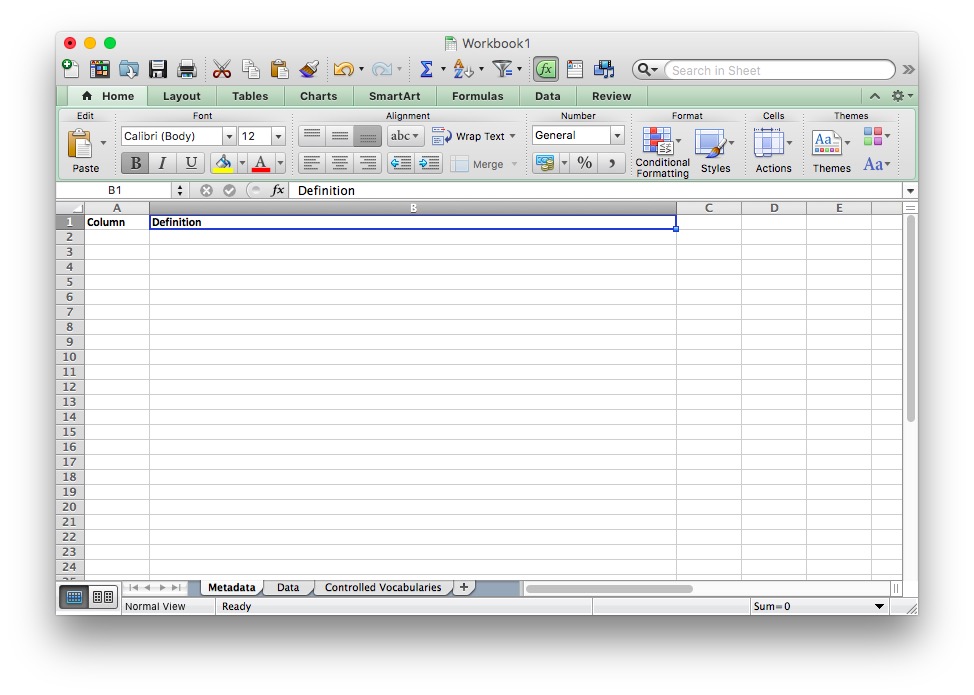The width and height of the screenshot is (974, 695).
Task: Click the Print icon
Action: [x=187, y=69]
